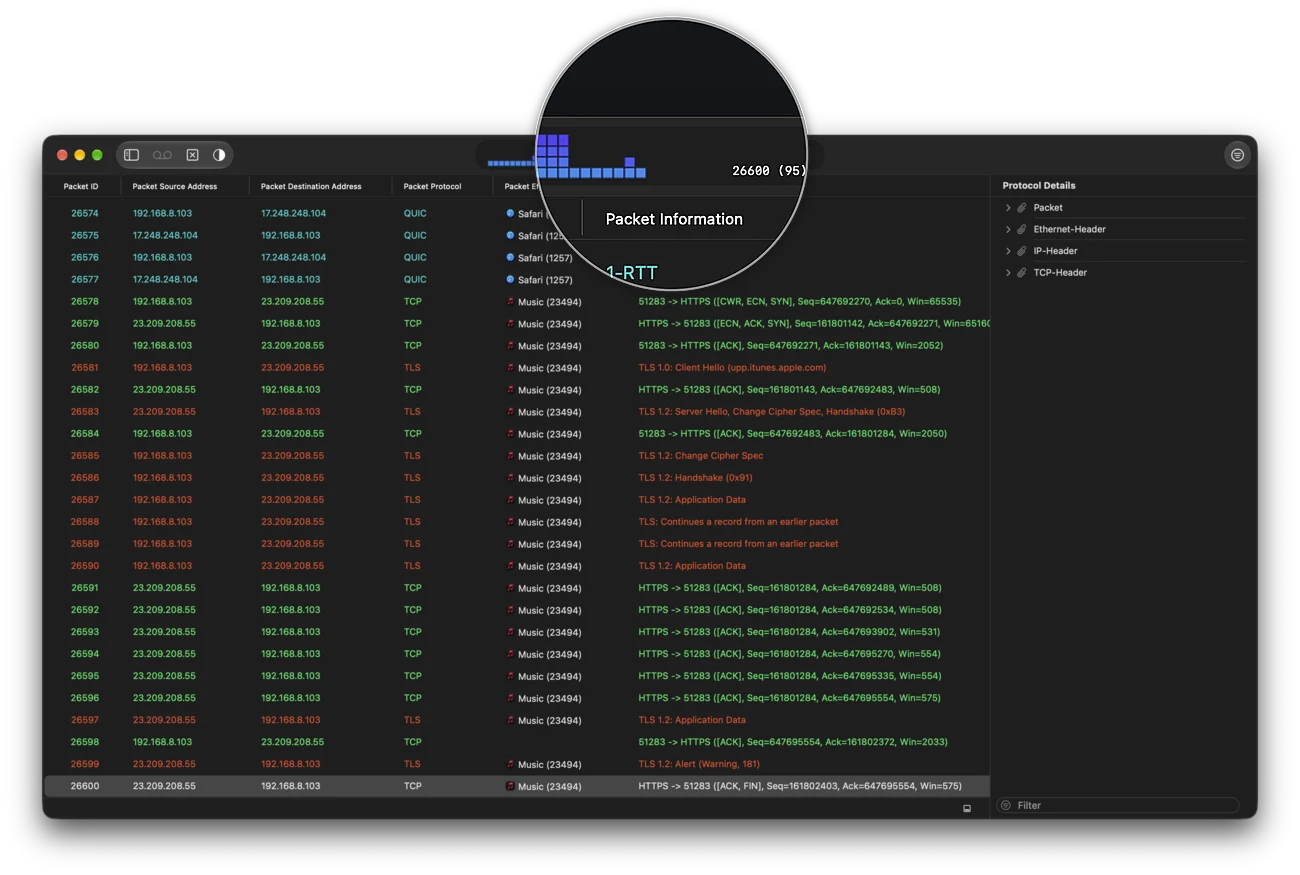Sort by Packet Destination Address column header
The width and height of the screenshot is (1300, 875).
[311, 186]
